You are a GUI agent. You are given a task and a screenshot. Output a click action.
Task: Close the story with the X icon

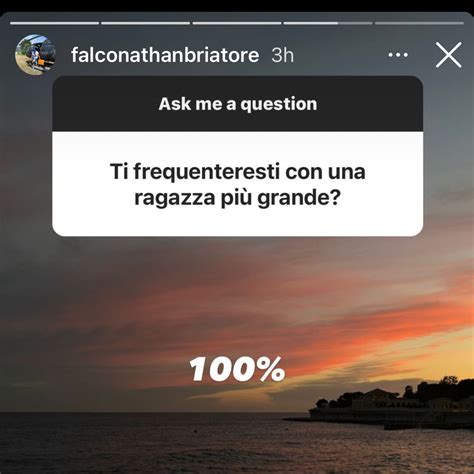[449, 55]
